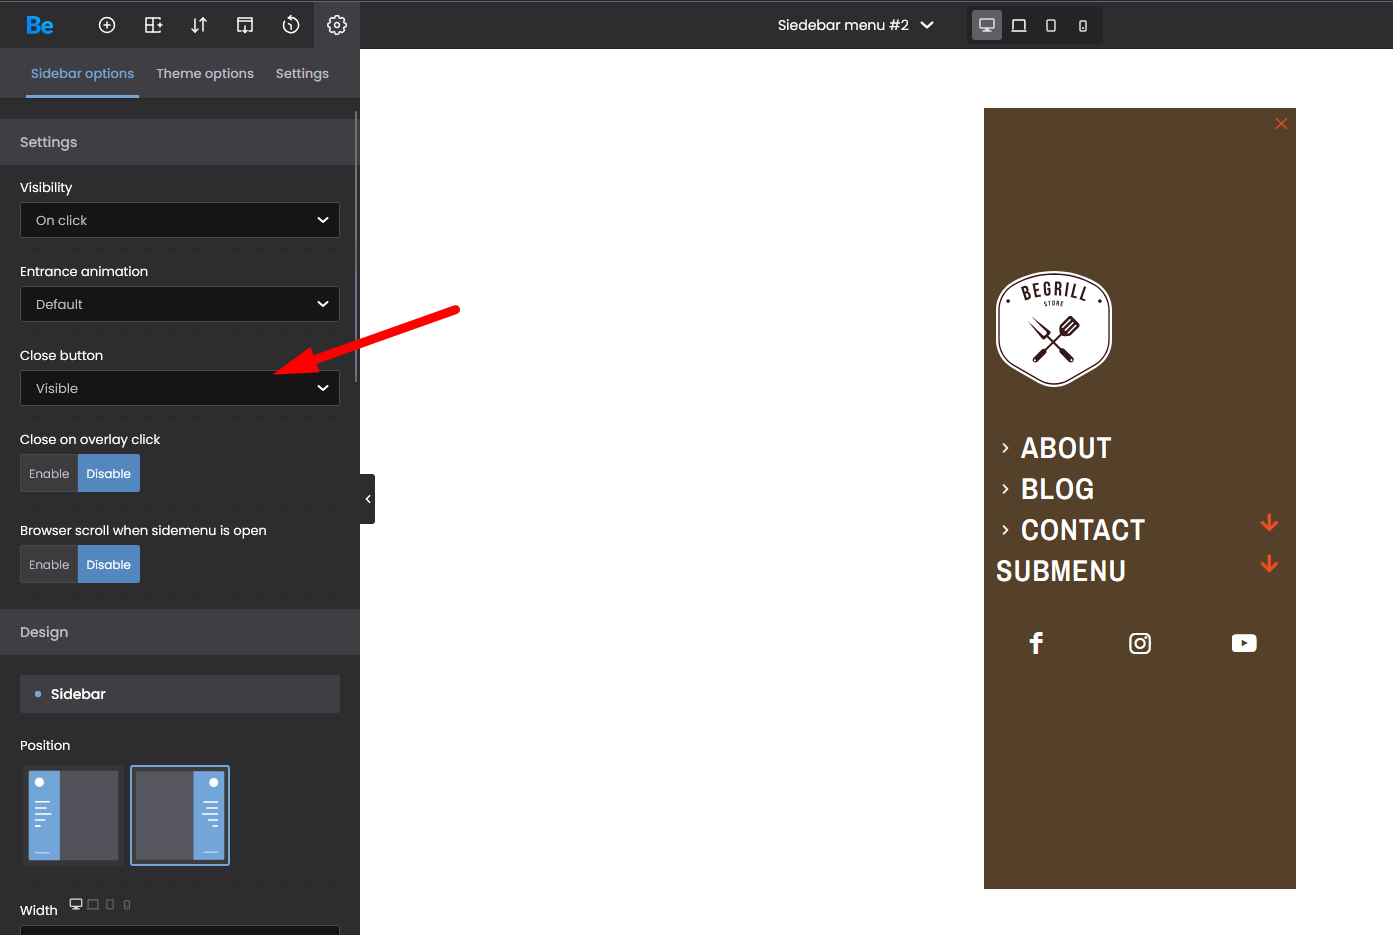This screenshot has width=1393, height=935.
Task: Select tablet icon next to Width
Action: pyautogui.click(x=110, y=904)
